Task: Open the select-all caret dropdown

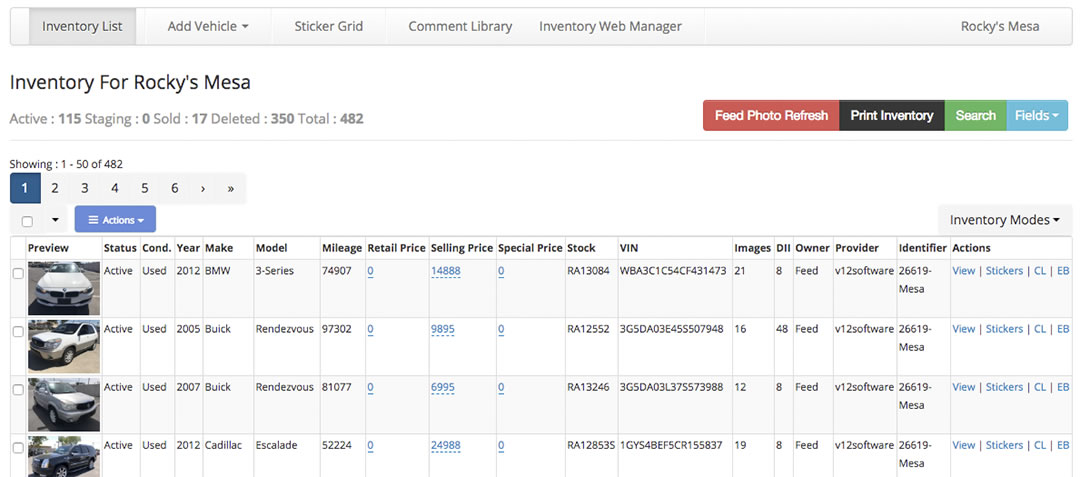Action: coord(54,220)
